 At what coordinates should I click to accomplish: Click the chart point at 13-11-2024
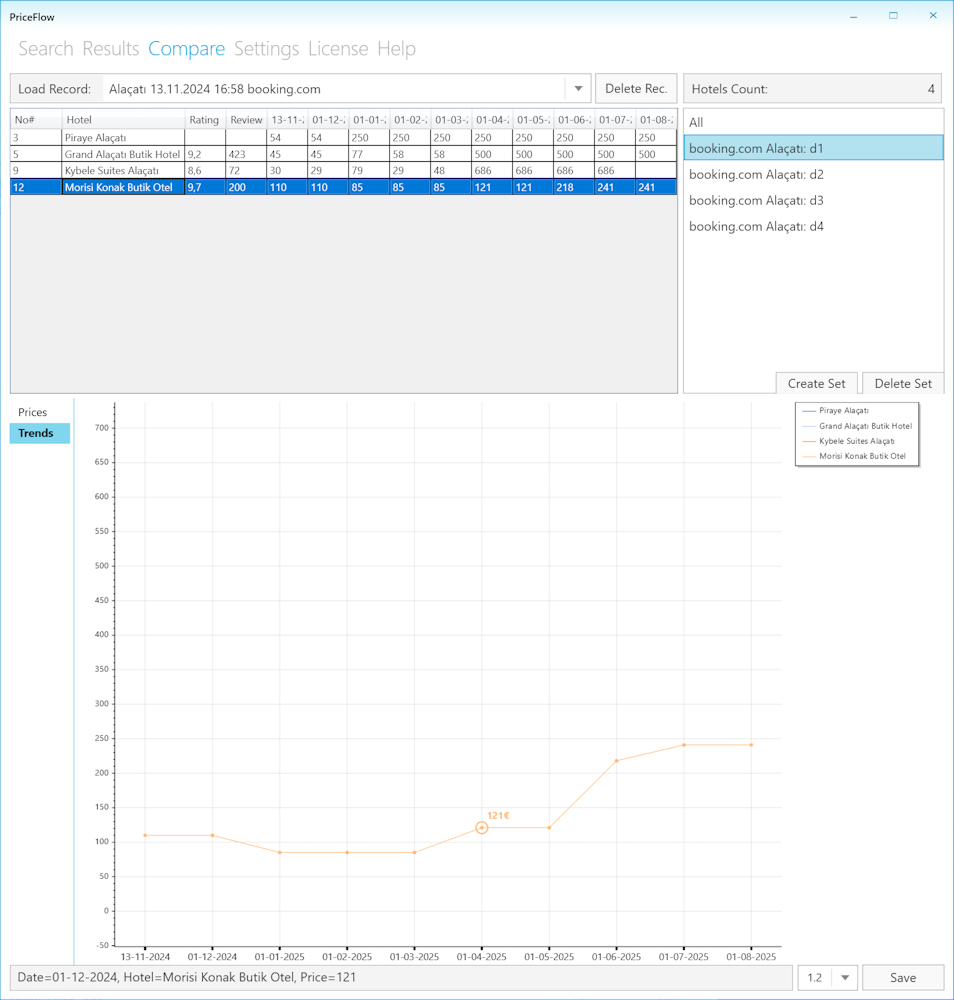click(x=145, y=835)
